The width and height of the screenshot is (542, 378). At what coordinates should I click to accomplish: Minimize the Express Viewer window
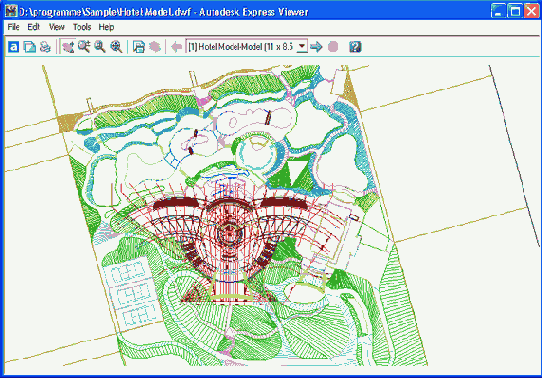click(x=498, y=11)
